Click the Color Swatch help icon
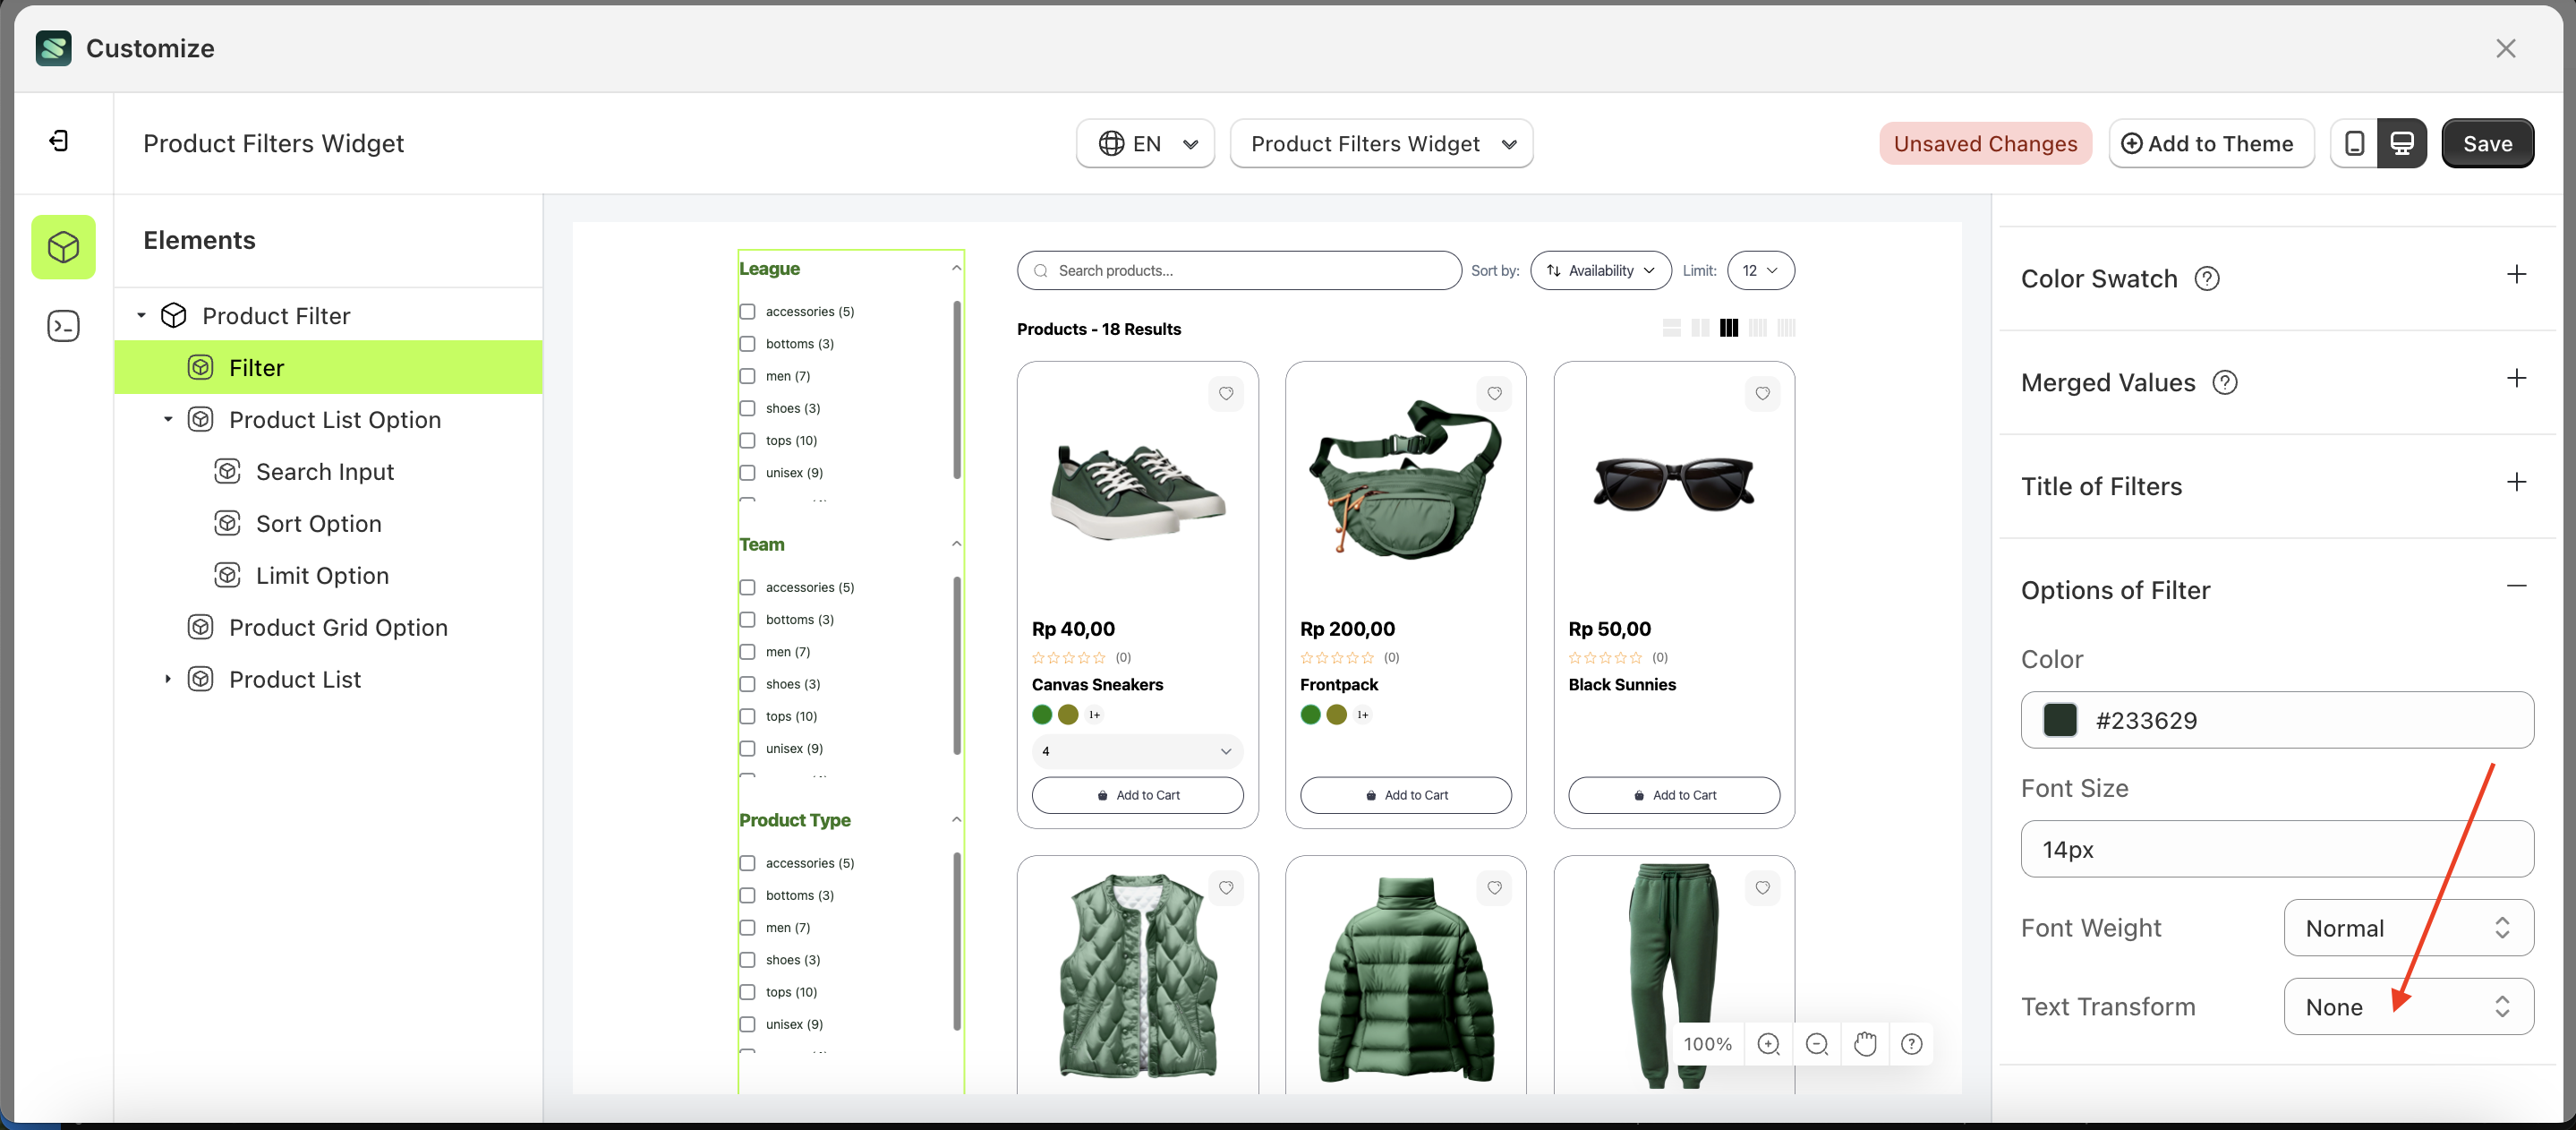This screenshot has height=1130, width=2576. point(2207,279)
